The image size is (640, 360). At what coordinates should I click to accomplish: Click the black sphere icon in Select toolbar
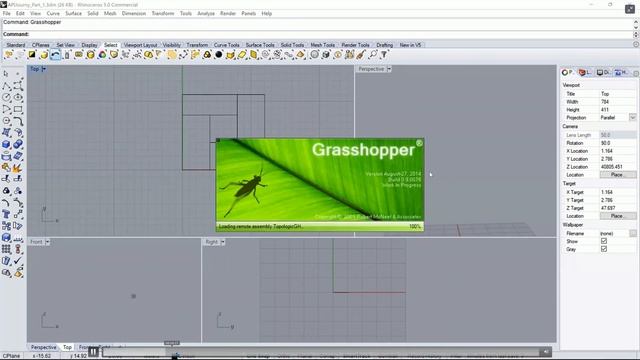click(219, 55)
